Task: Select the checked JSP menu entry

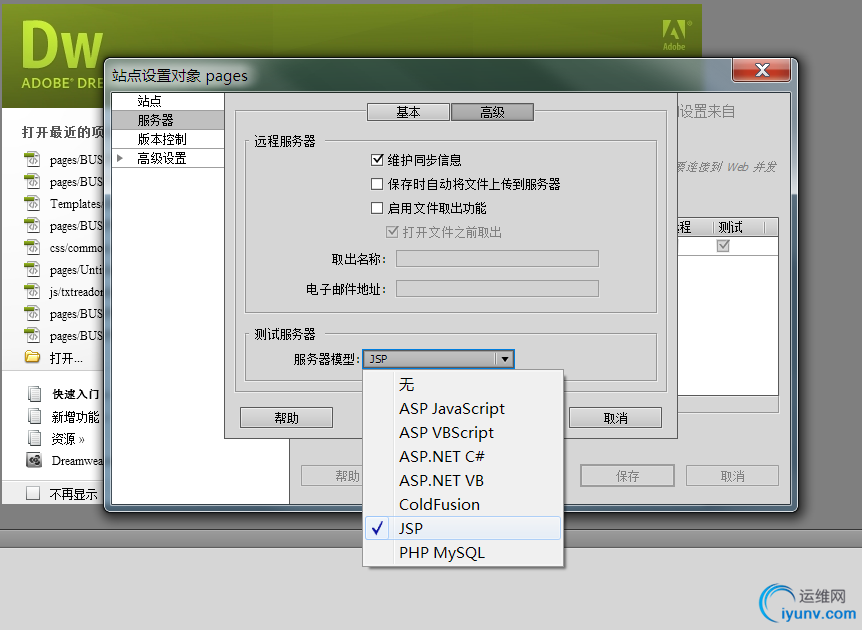Action: click(x=463, y=528)
